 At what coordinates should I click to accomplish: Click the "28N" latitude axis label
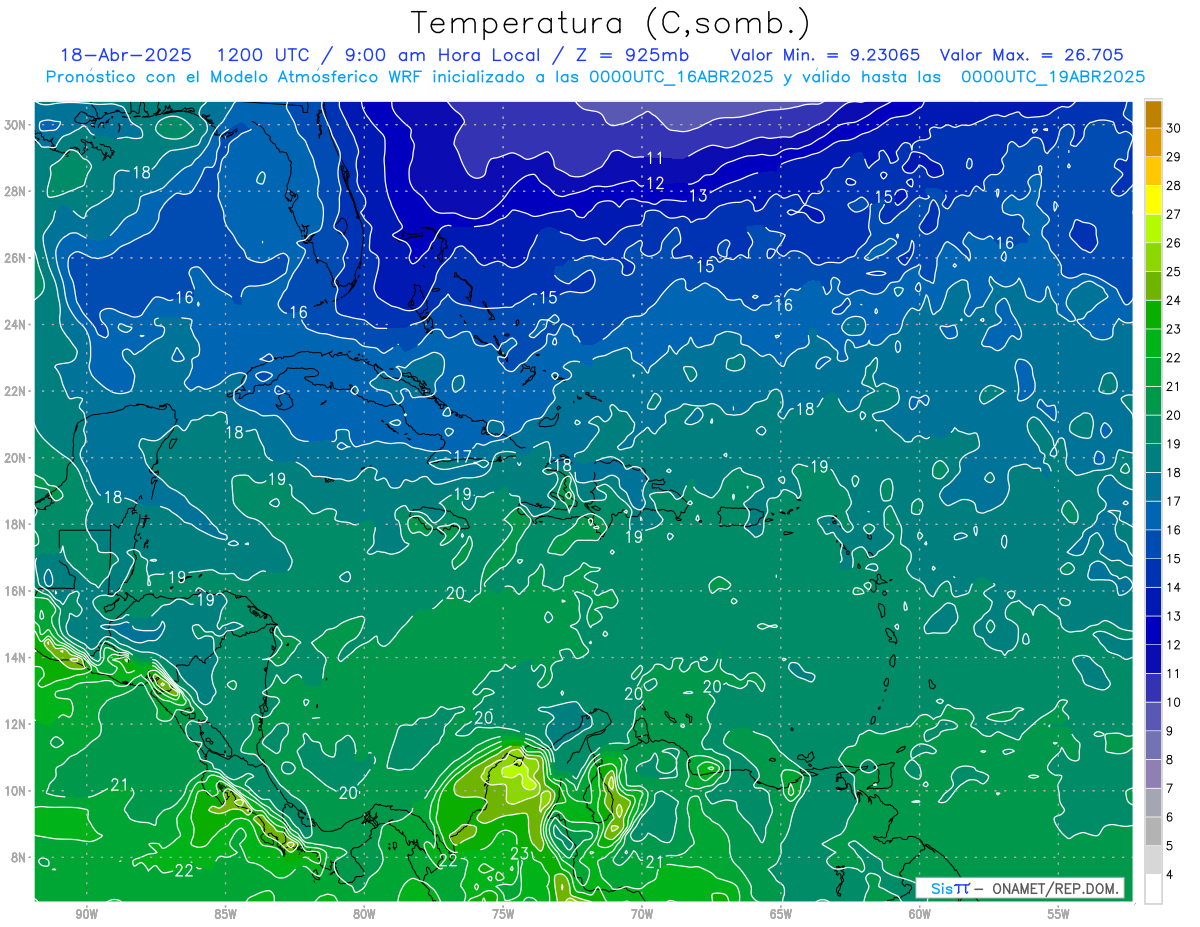click(x=17, y=191)
